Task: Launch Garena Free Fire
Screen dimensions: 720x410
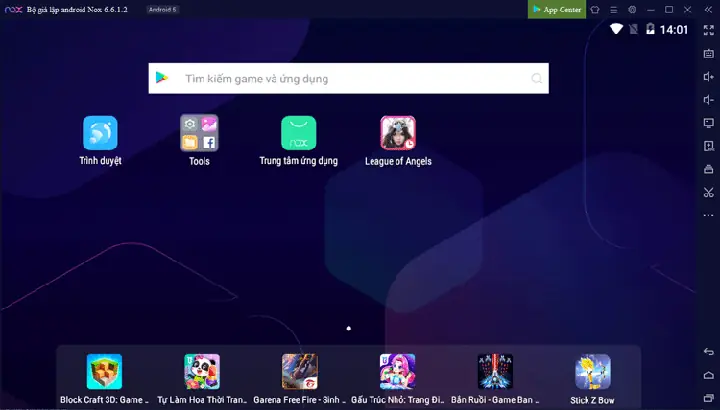Action: pyautogui.click(x=299, y=371)
